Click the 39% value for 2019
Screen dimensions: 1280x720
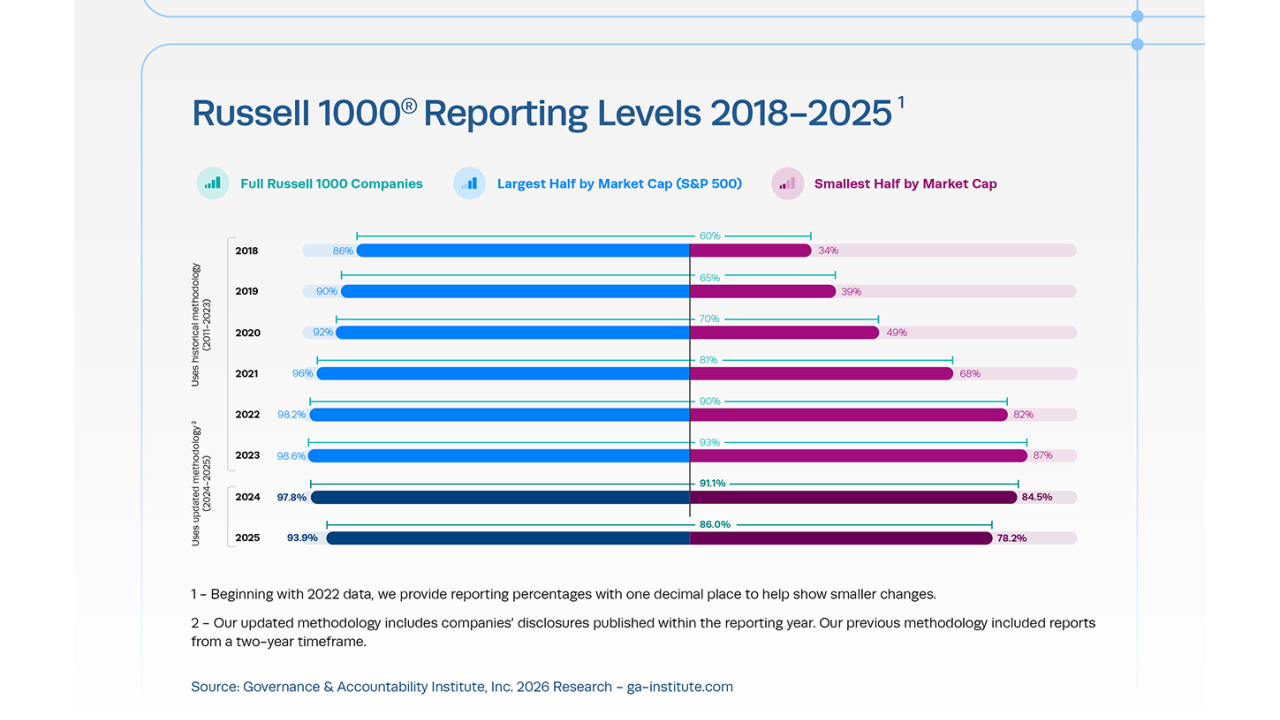click(x=851, y=292)
